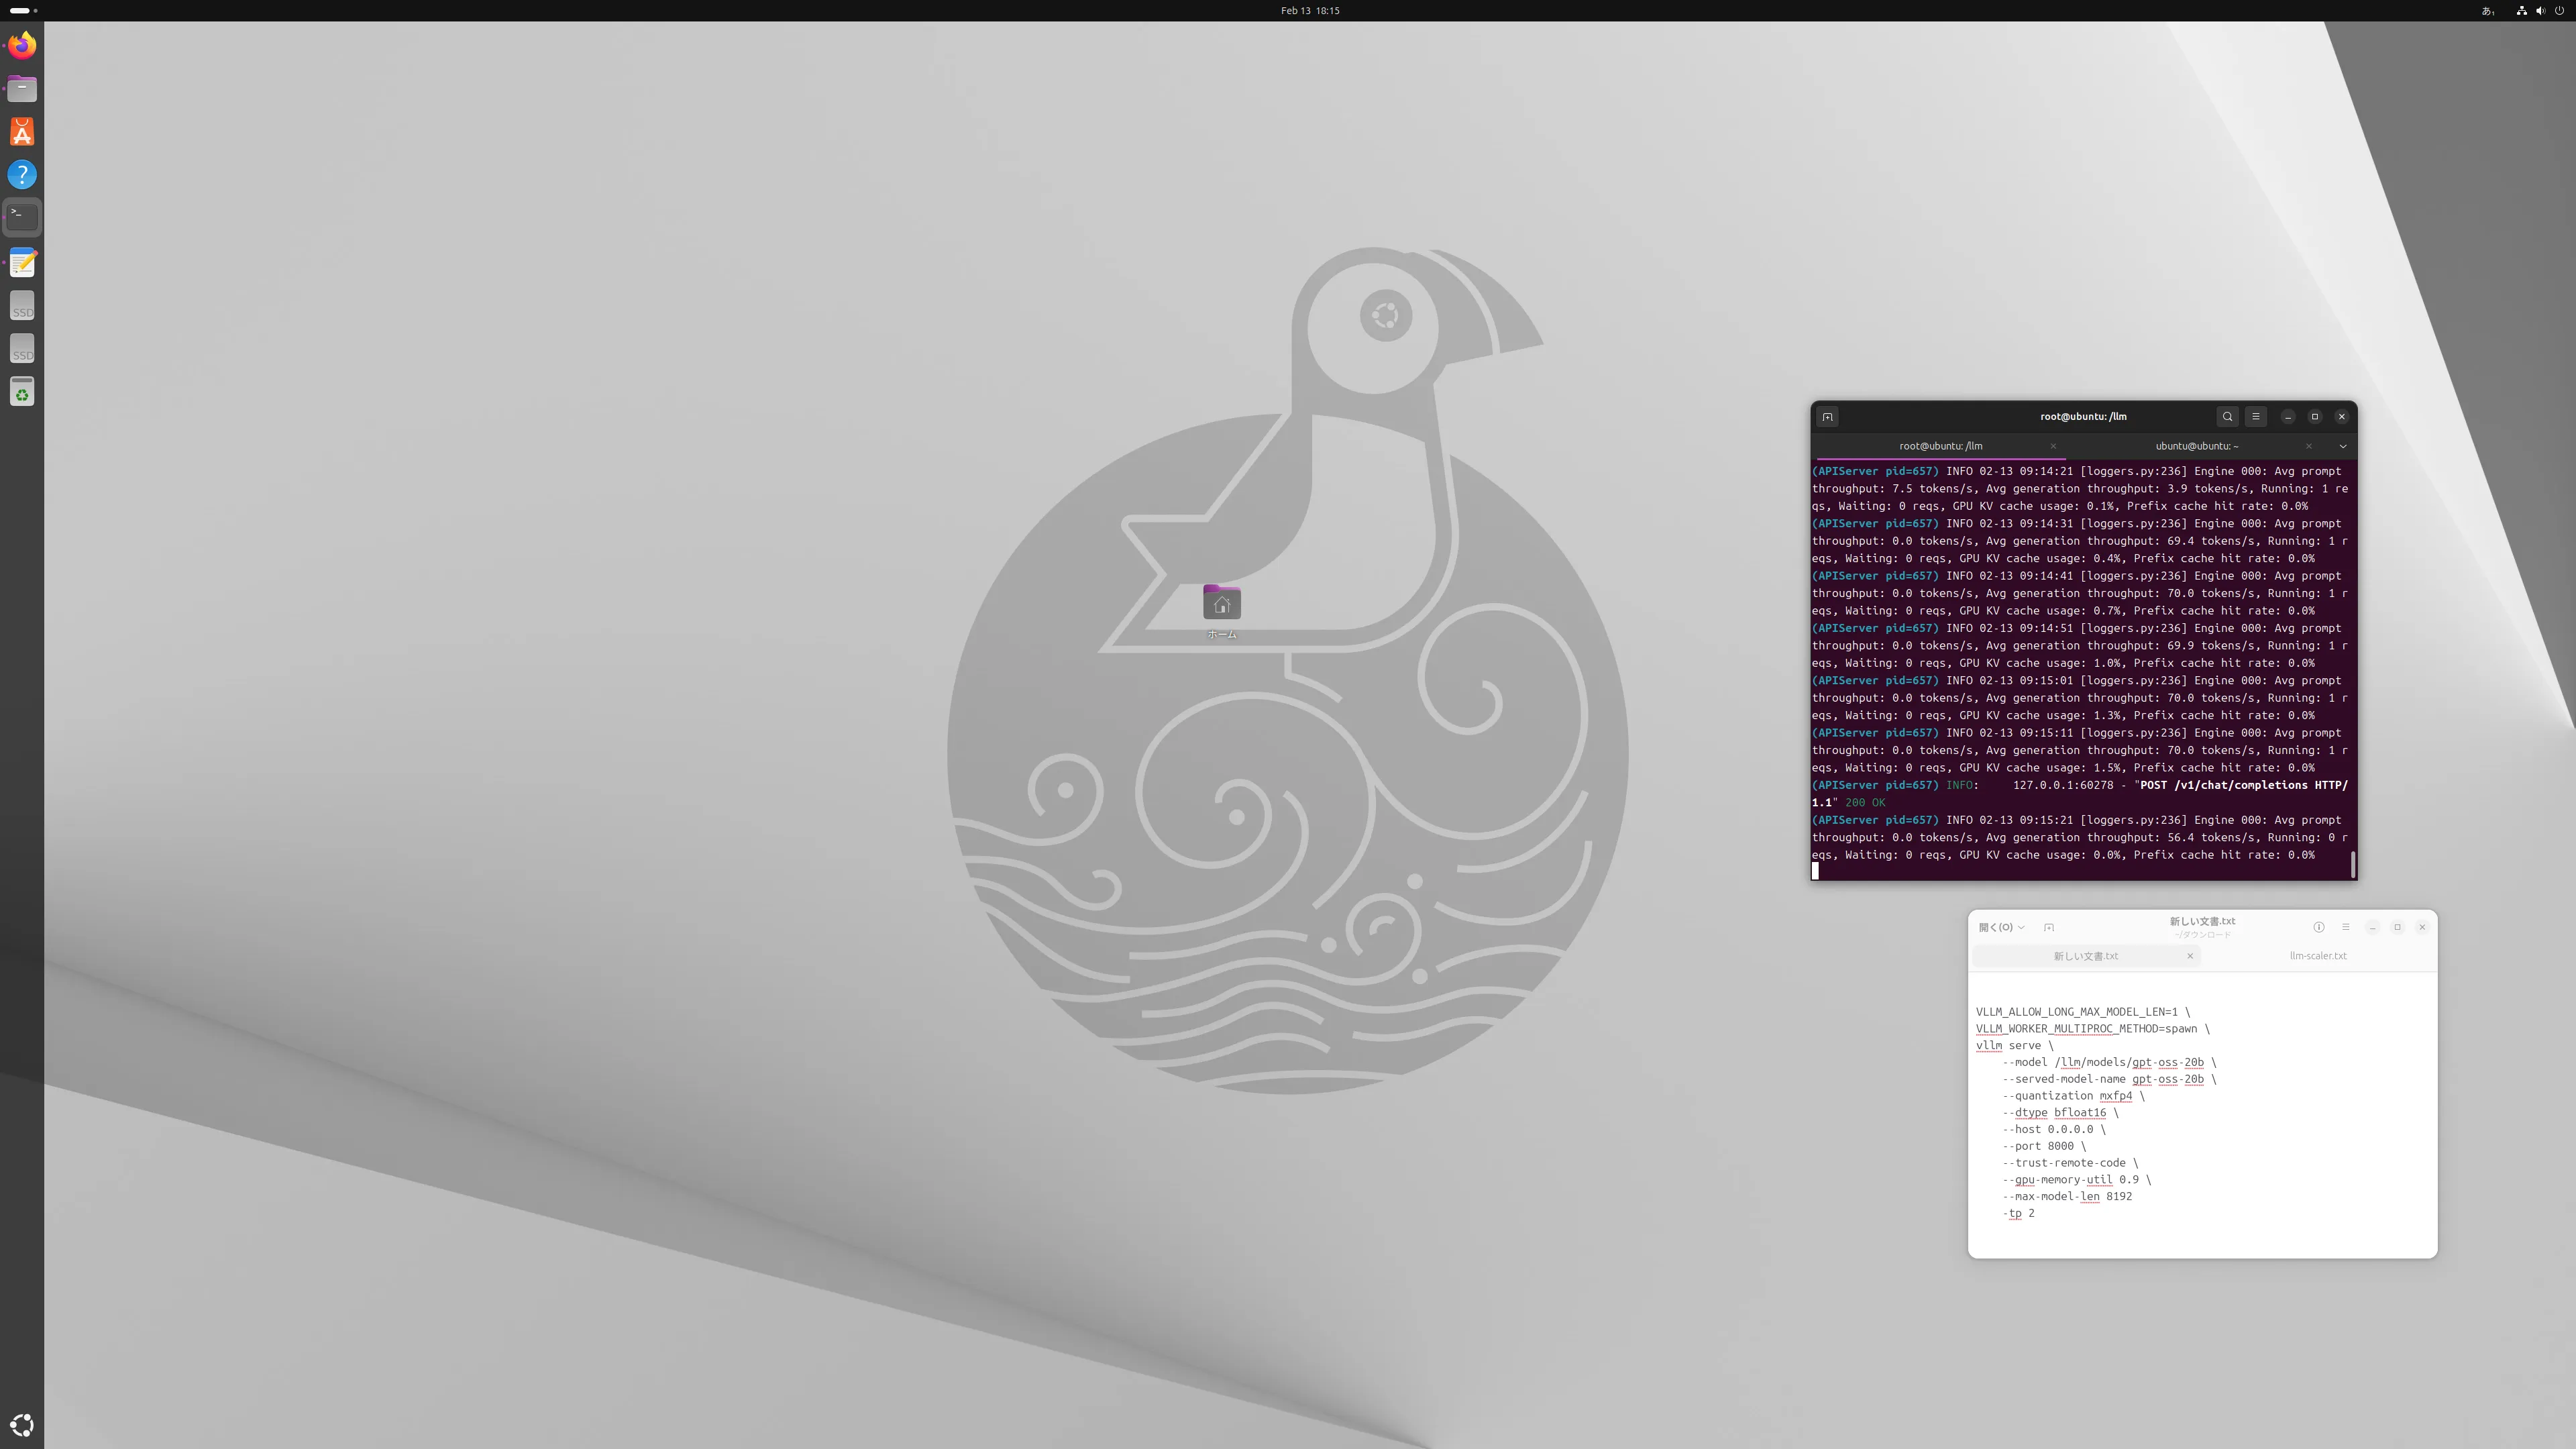The image size is (2576, 1449).
Task: Launch Firefox from the dock
Action: (x=22, y=46)
